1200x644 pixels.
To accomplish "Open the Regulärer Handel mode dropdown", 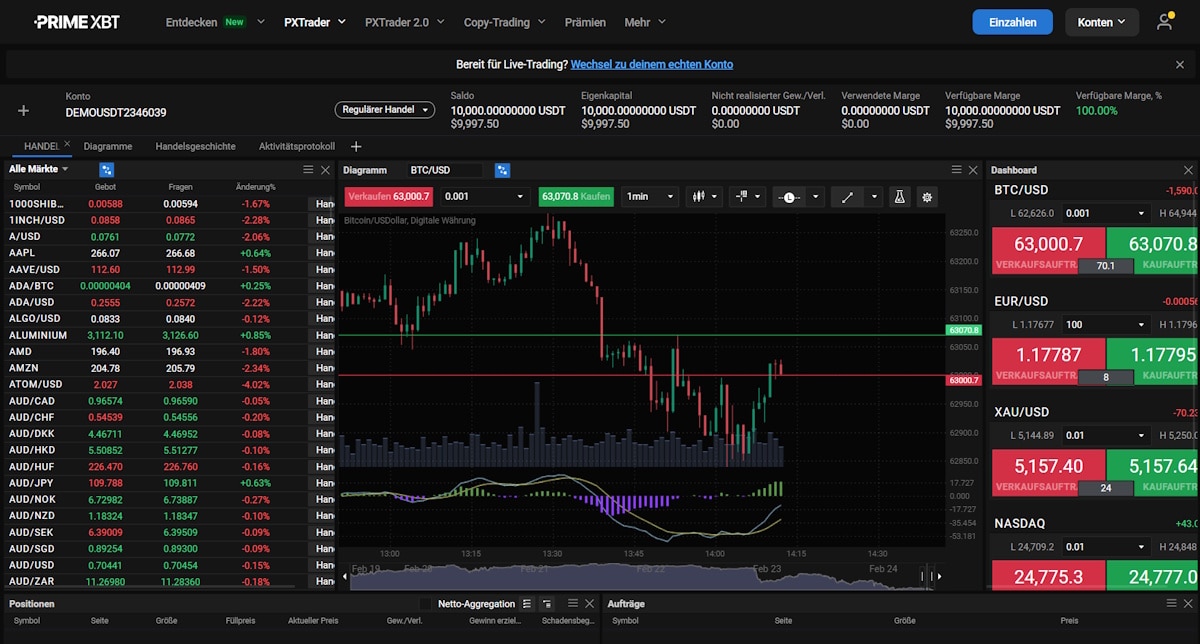I will pyautogui.click(x=385, y=110).
